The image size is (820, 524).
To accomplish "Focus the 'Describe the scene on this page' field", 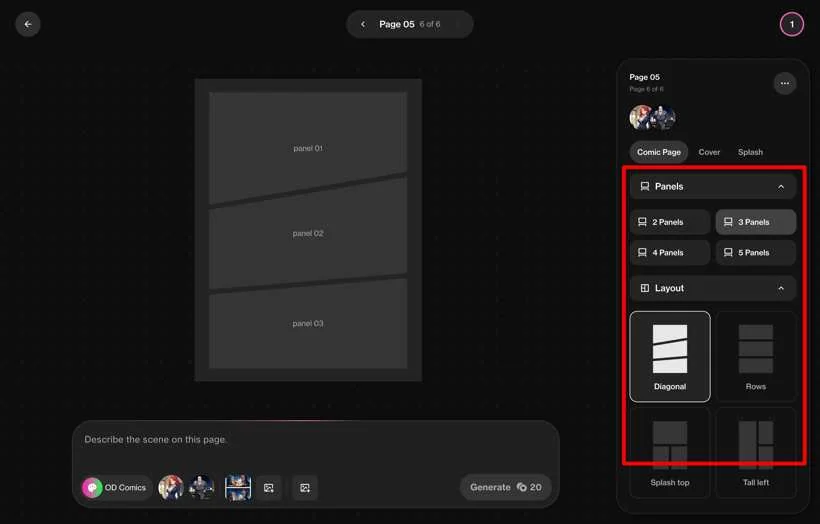I will click(x=315, y=440).
